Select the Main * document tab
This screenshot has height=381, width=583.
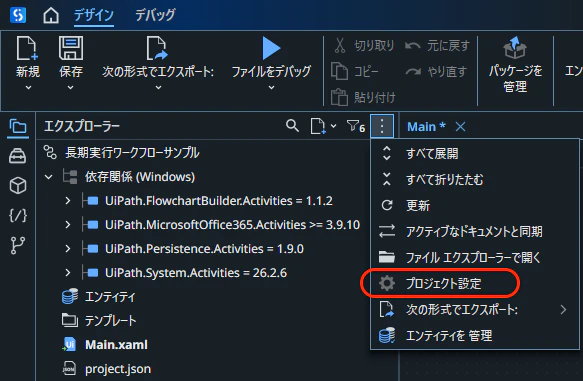pyautogui.click(x=426, y=127)
